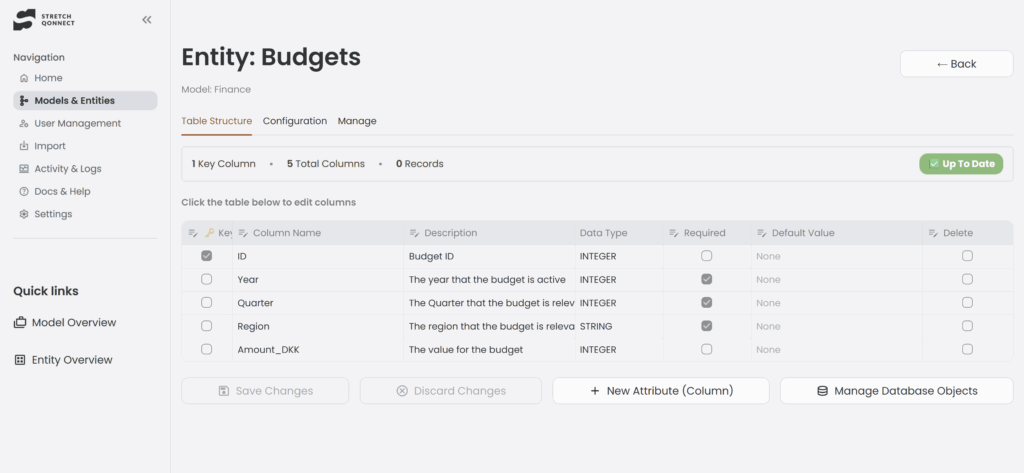Toggle Key checkbox for Region row

click(206, 326)
